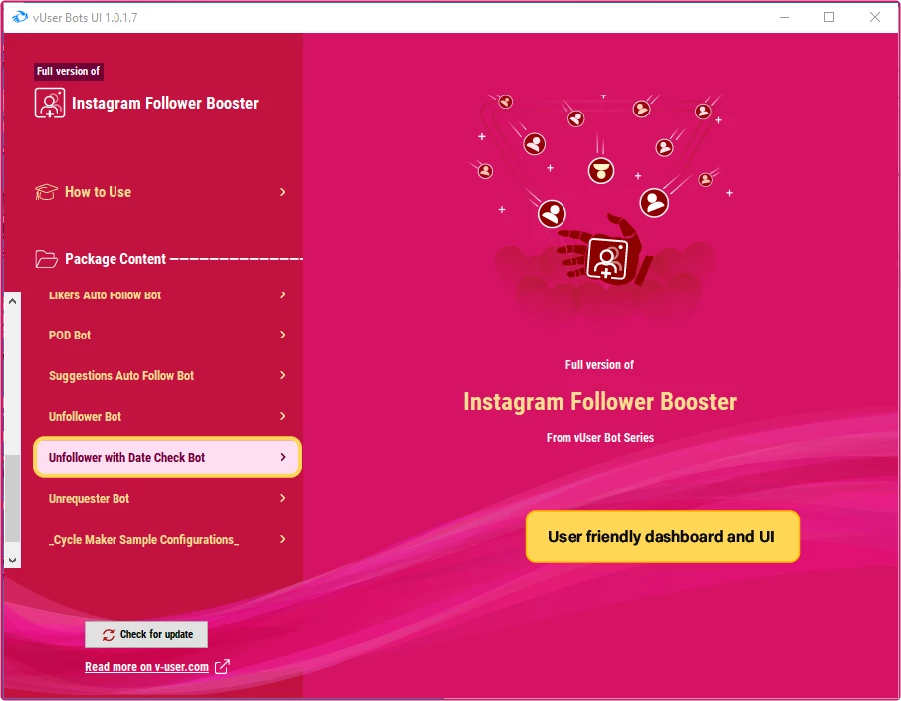Expand the Likers Auto Follow Bot arrow
This screenshot has height=701, width=901.
click(x=283, y=295)
